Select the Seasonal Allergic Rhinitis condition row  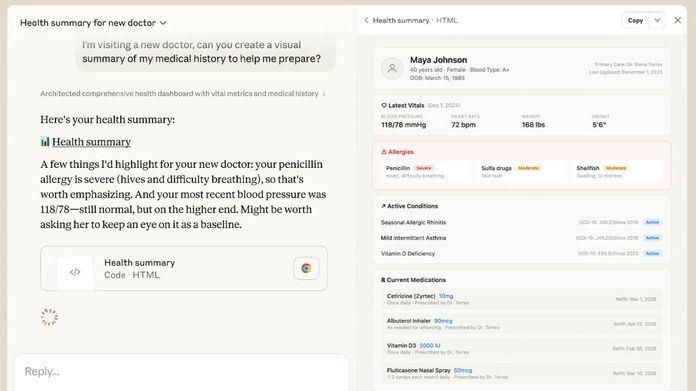tap(522, 222)
